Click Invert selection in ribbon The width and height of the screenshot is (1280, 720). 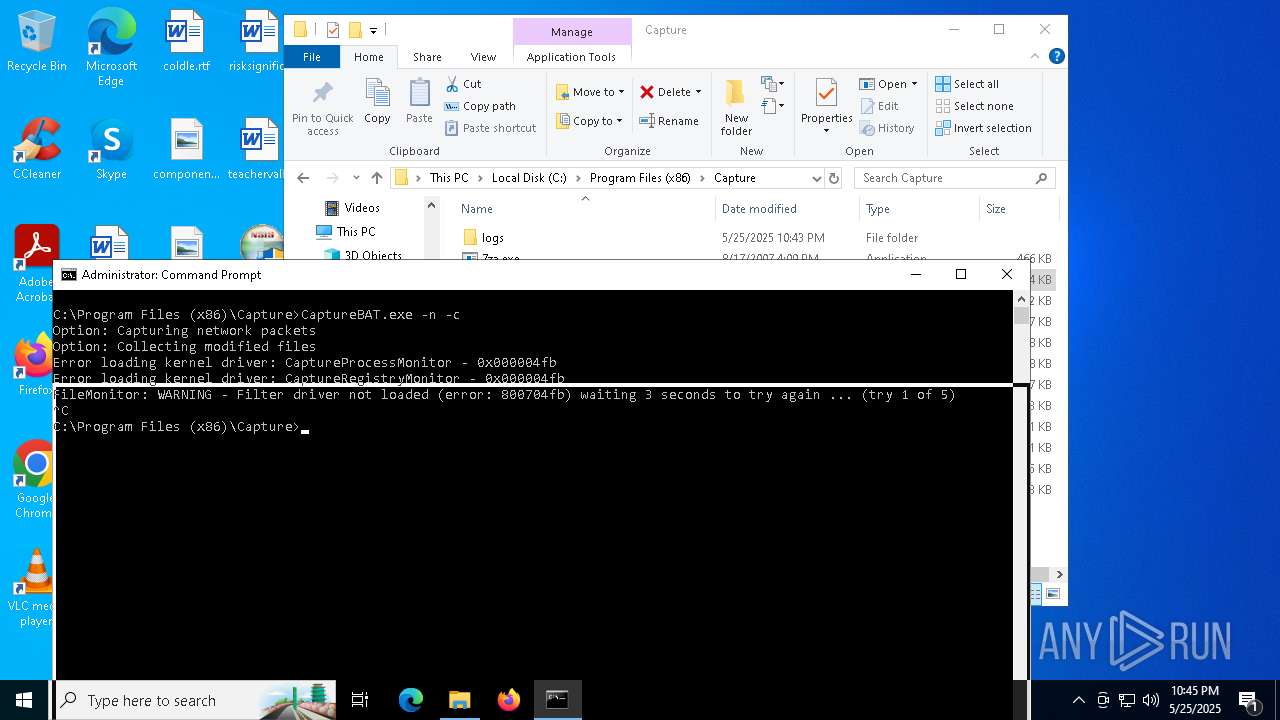983,128
